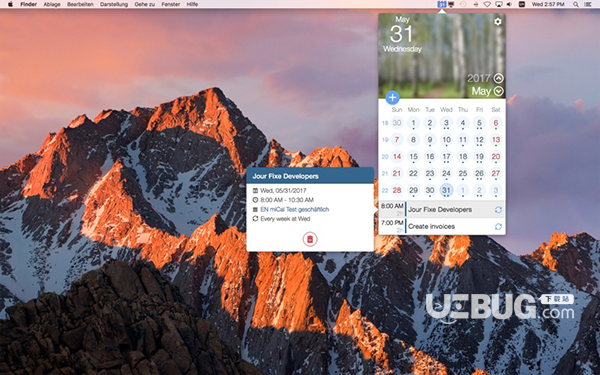600x375 pixels.
Task: Select May 6 in the calendar
Action: coord(496,123)
